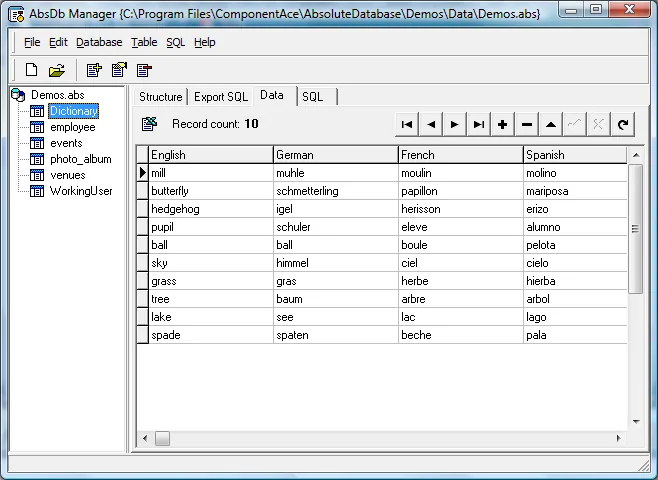Select the WorkingUser table in tree
Screen dimensions: 658x480
(81, 191)
